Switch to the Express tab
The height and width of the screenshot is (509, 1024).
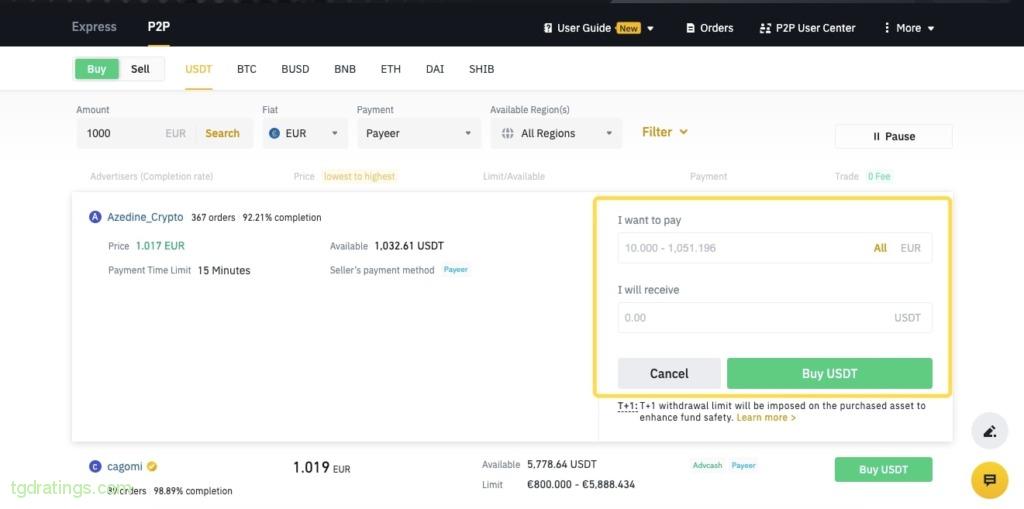click(x=94, y=27)
